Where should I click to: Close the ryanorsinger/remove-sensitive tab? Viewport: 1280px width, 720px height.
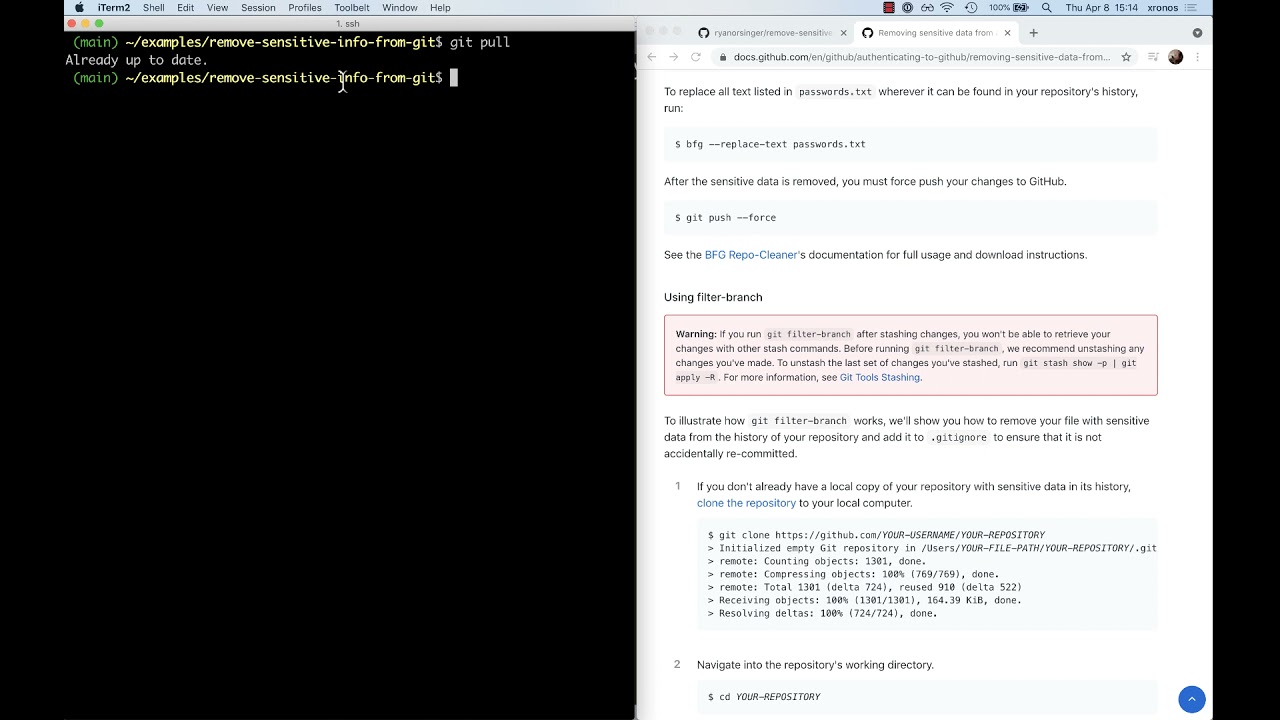pos(843,32)
